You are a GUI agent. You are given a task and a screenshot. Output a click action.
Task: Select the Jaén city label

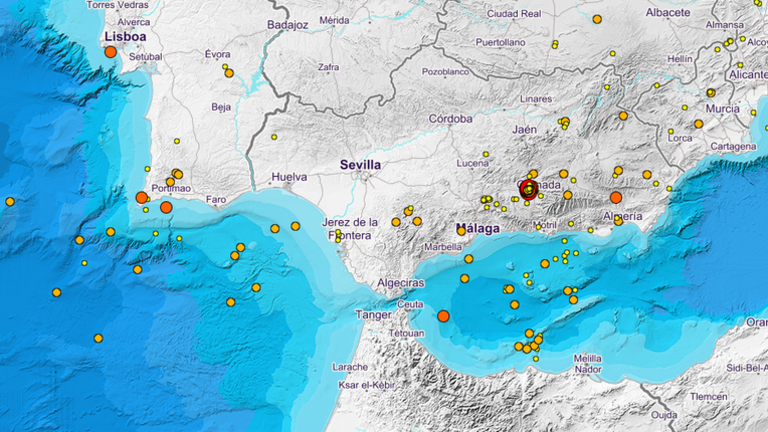[525, 130]
